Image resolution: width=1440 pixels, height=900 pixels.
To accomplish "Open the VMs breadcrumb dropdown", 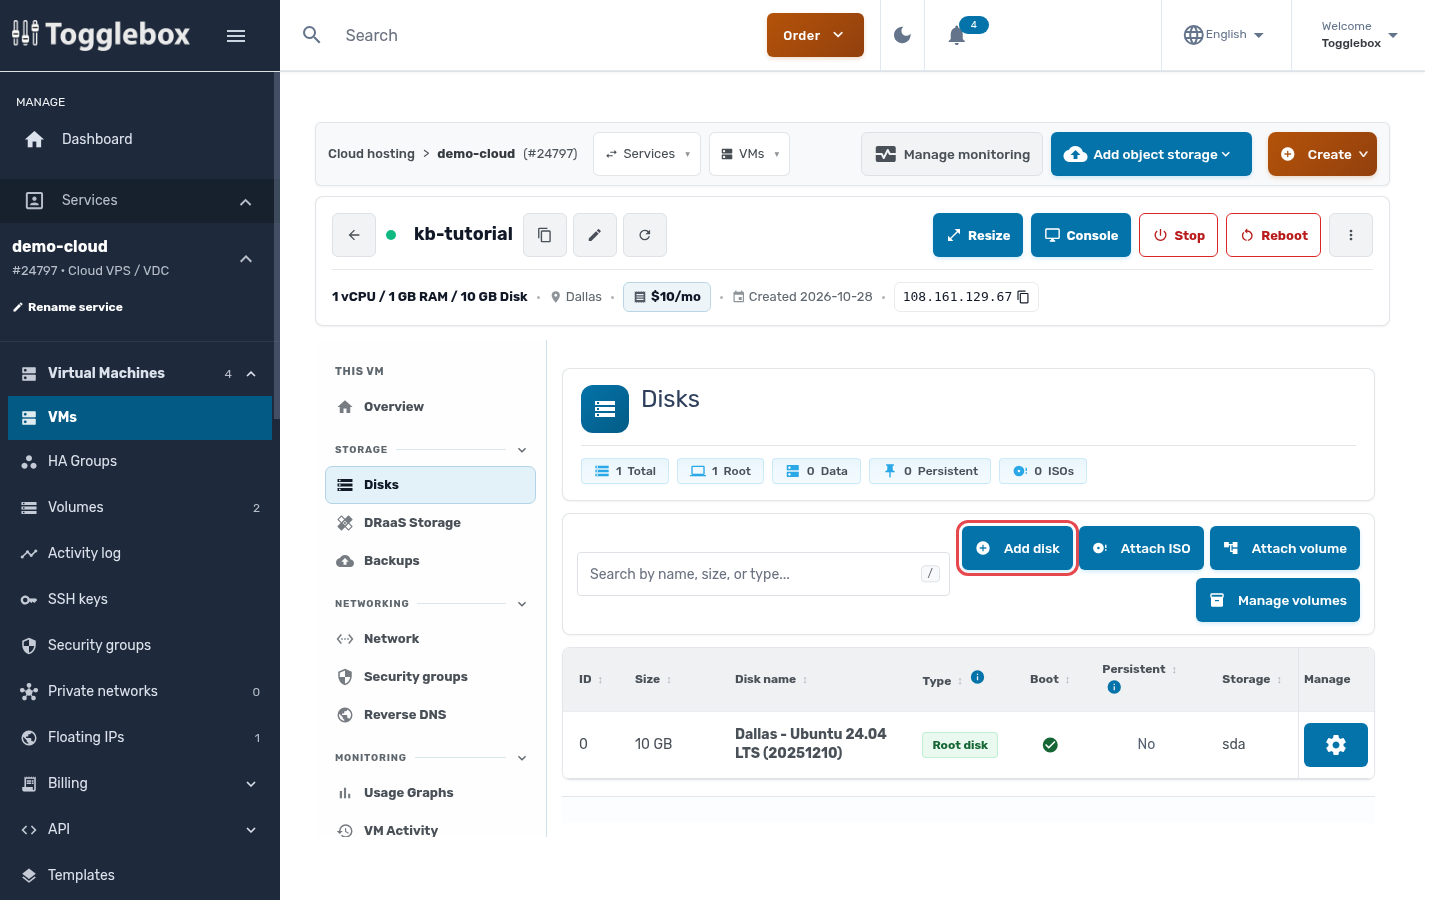I will click(750, 154).
